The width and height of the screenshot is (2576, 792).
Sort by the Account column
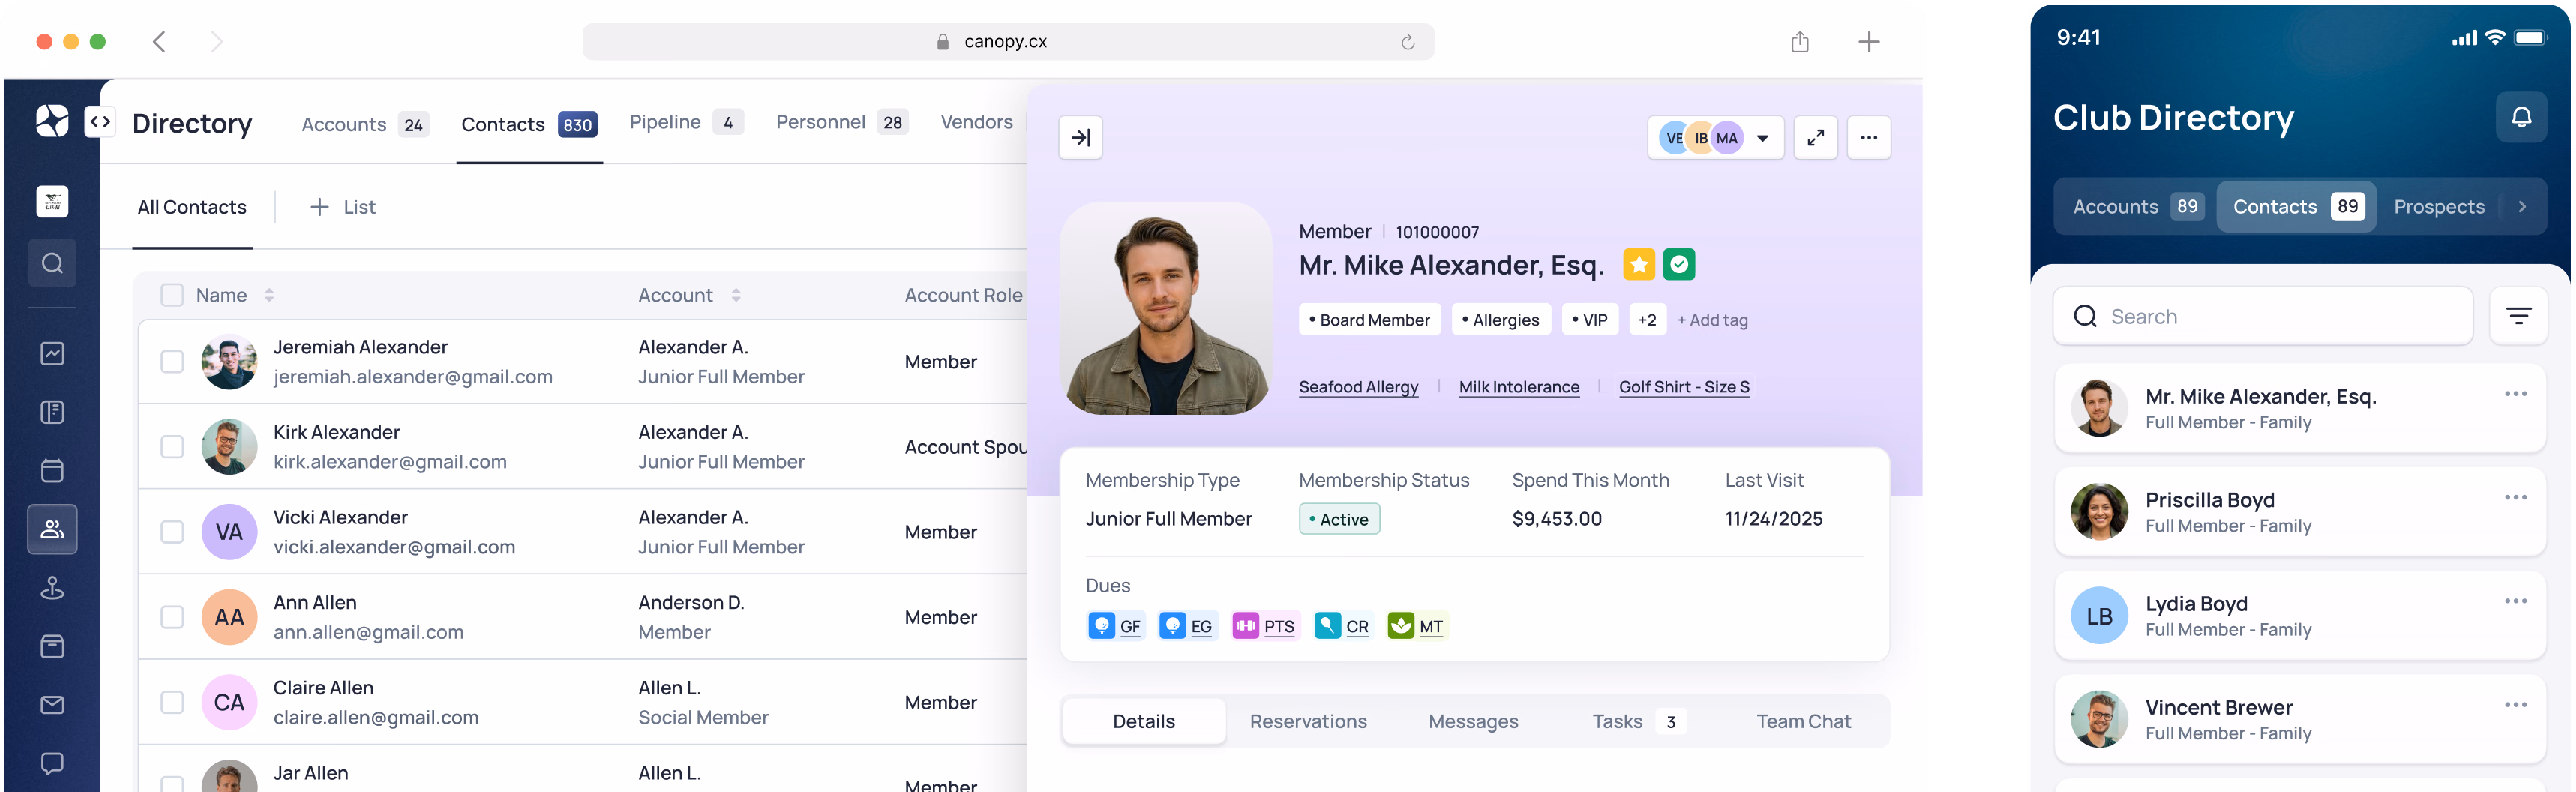coord(736,295)
